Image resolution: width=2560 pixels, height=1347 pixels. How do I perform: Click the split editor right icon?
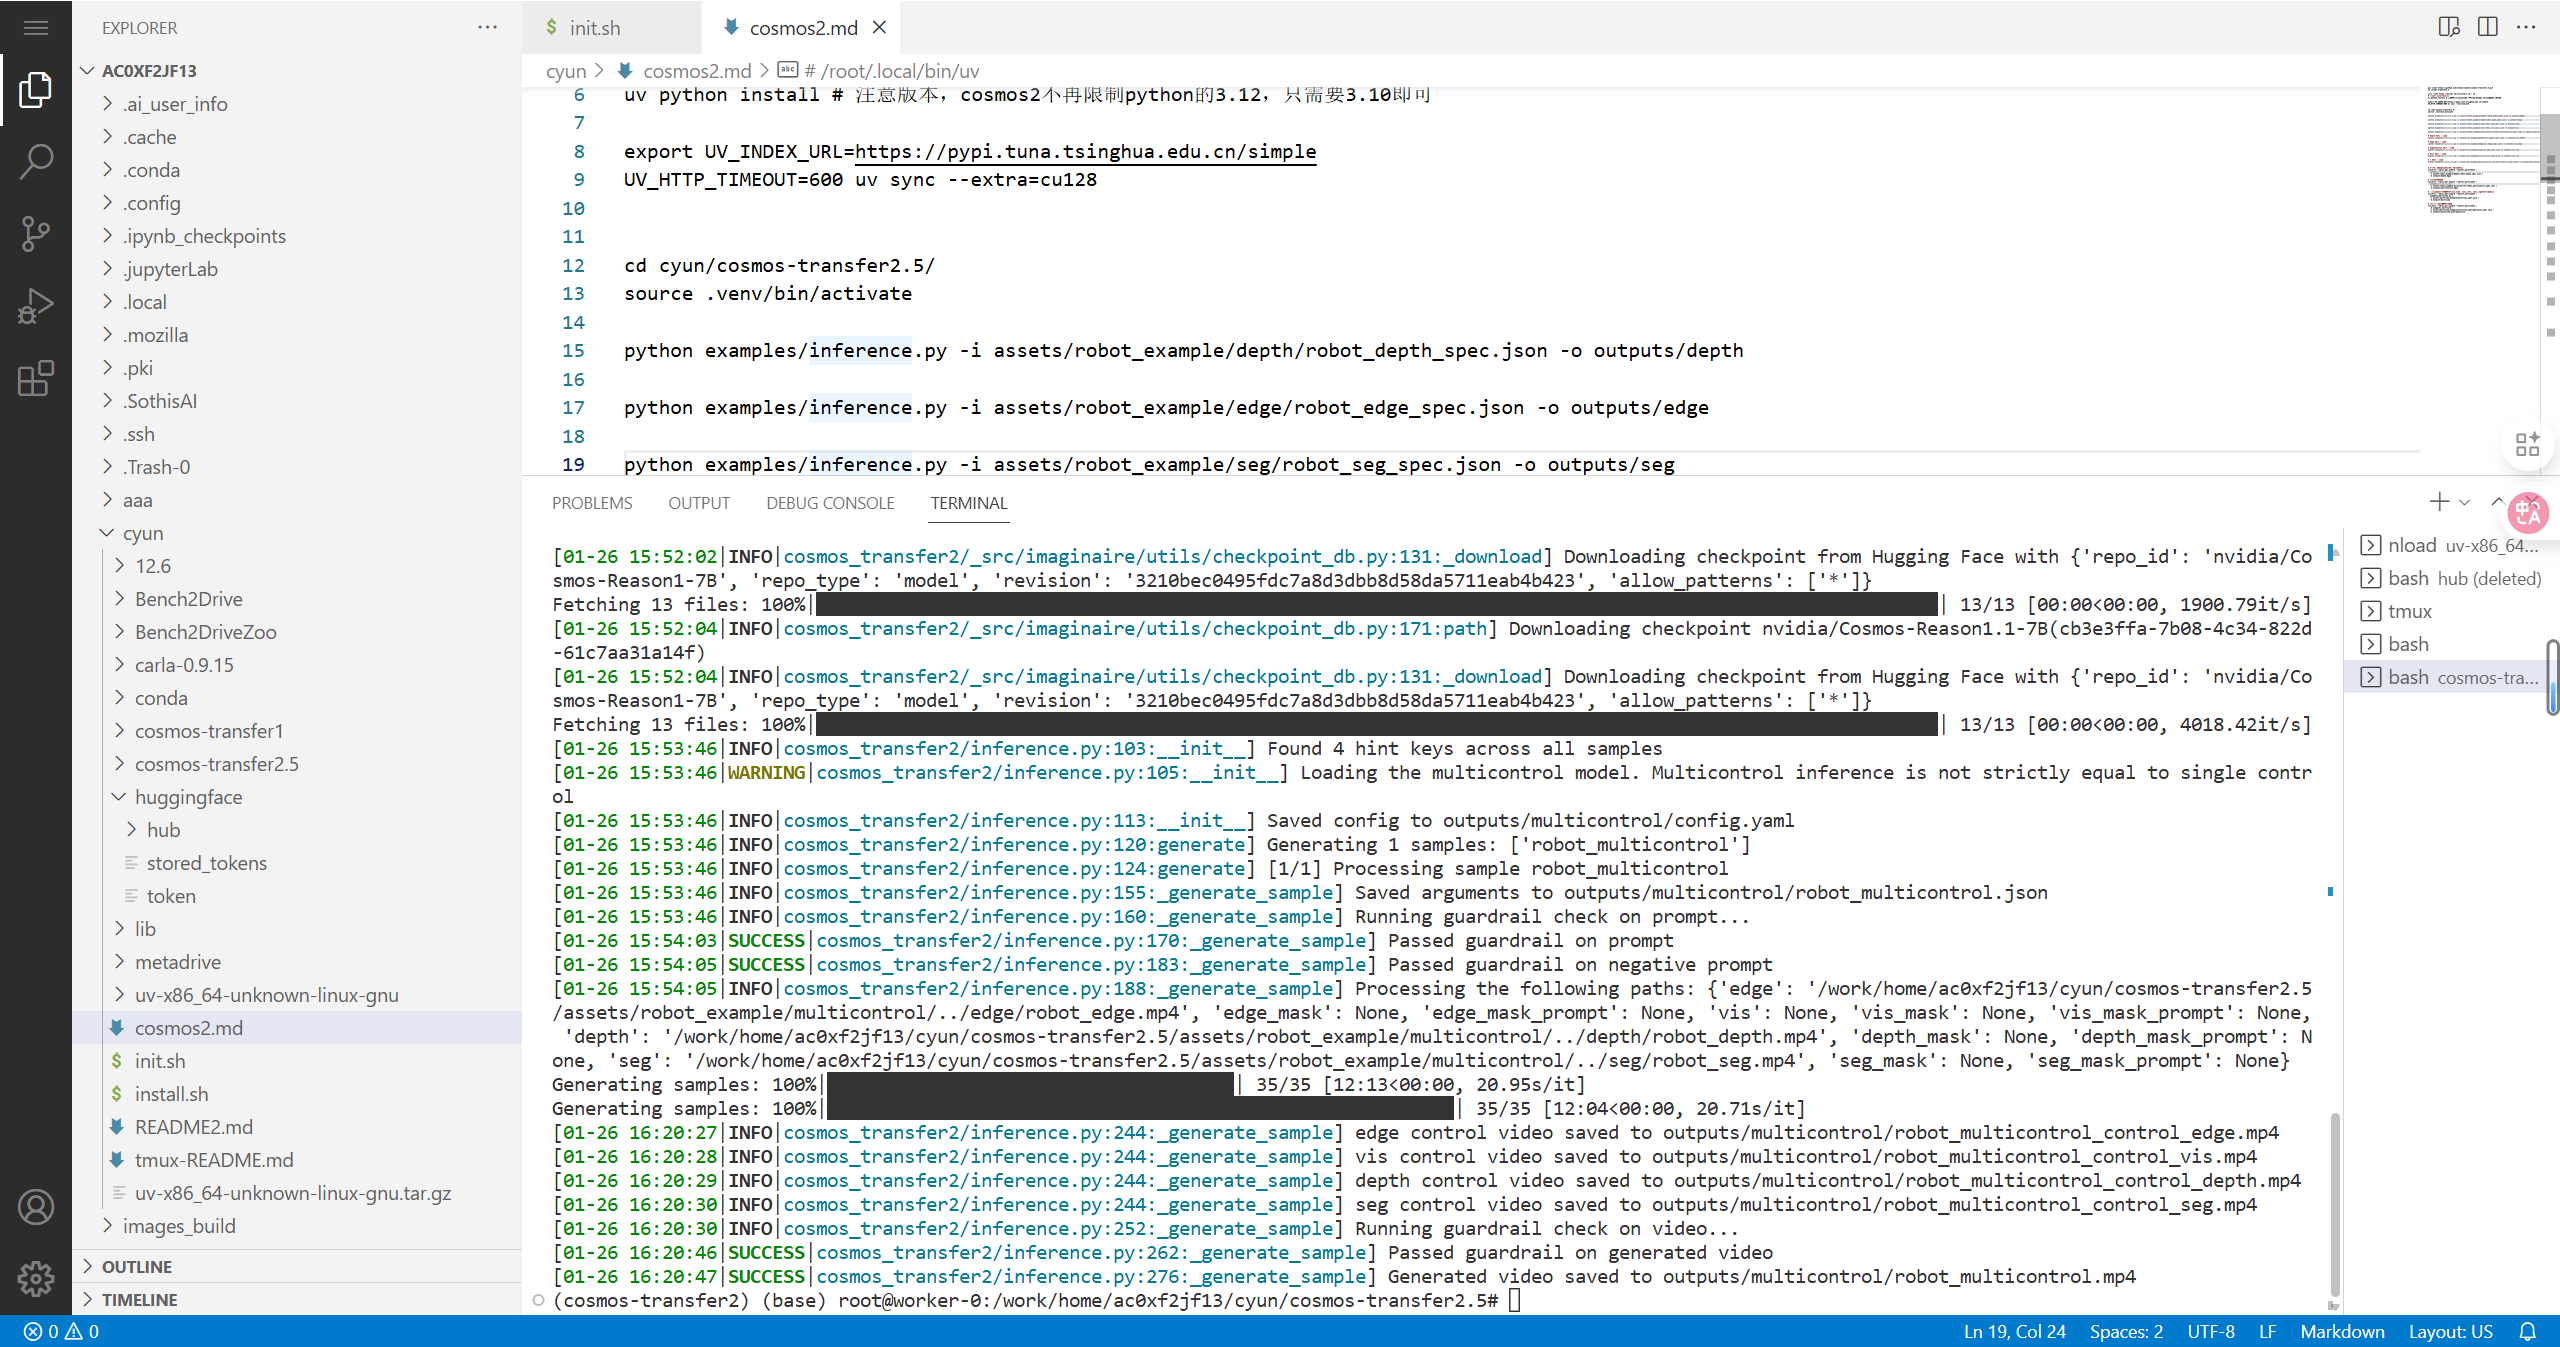[x=2488, y=27]
